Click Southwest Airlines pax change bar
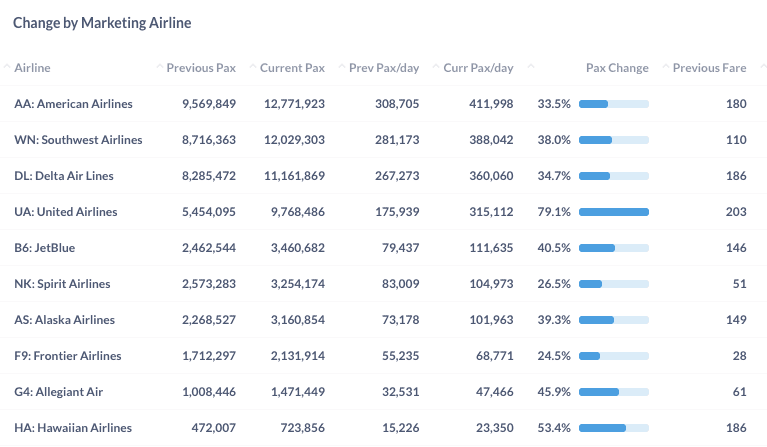Screen dimensions: 767x447 tap(614, 140)
